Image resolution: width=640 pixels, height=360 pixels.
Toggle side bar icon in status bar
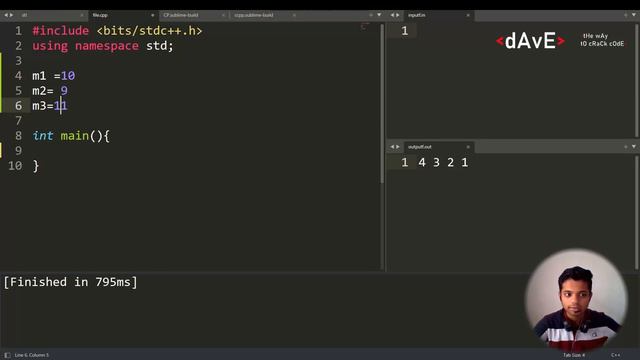coord(7,355)
